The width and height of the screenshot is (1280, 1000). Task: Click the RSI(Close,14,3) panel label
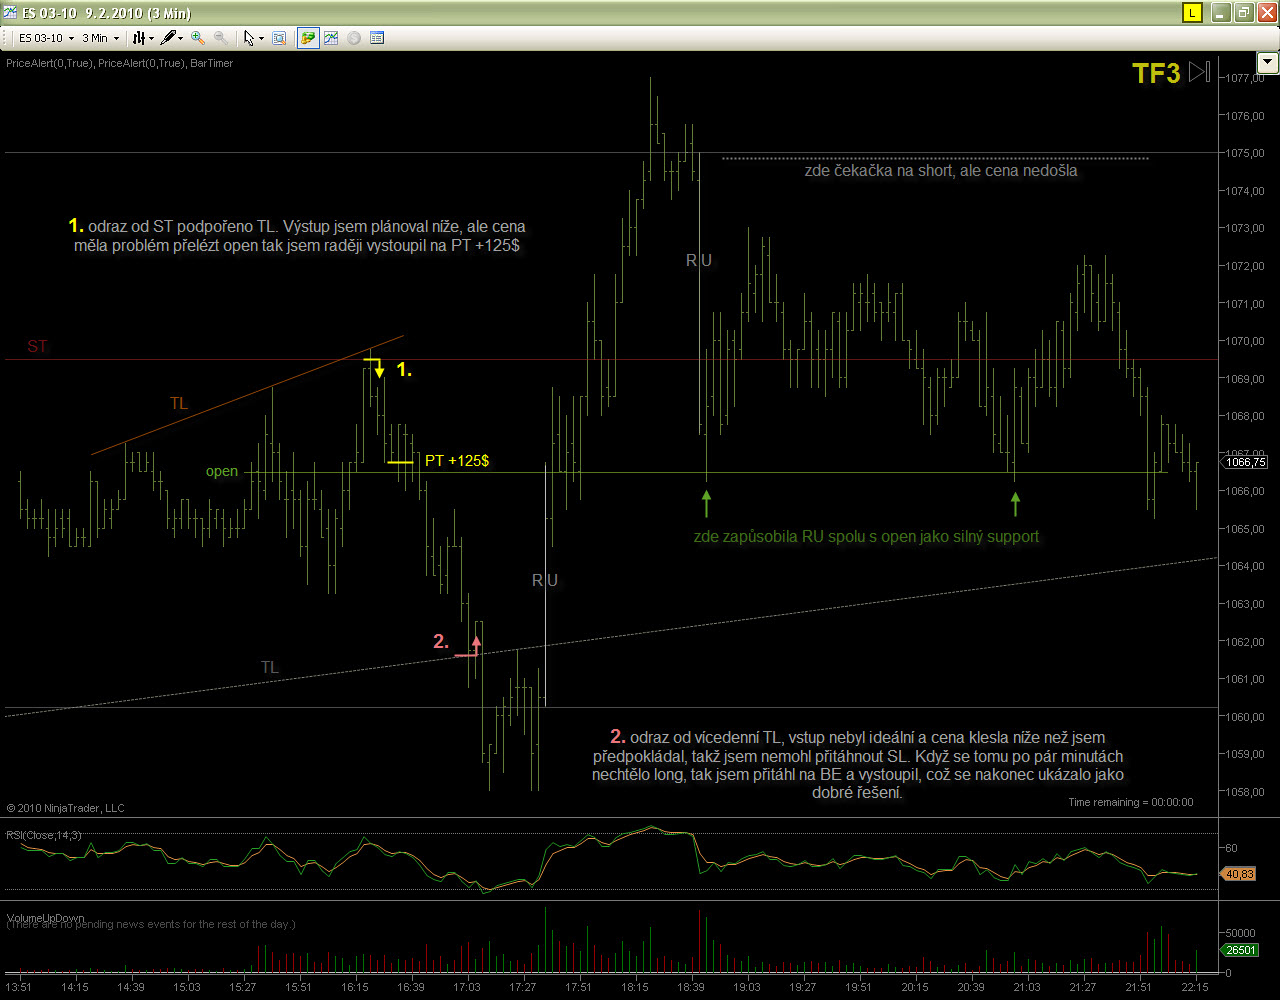tap(45, 834)
